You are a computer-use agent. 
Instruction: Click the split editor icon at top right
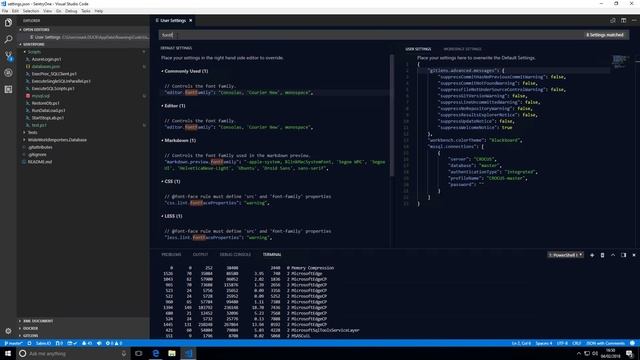click(623, 20)
